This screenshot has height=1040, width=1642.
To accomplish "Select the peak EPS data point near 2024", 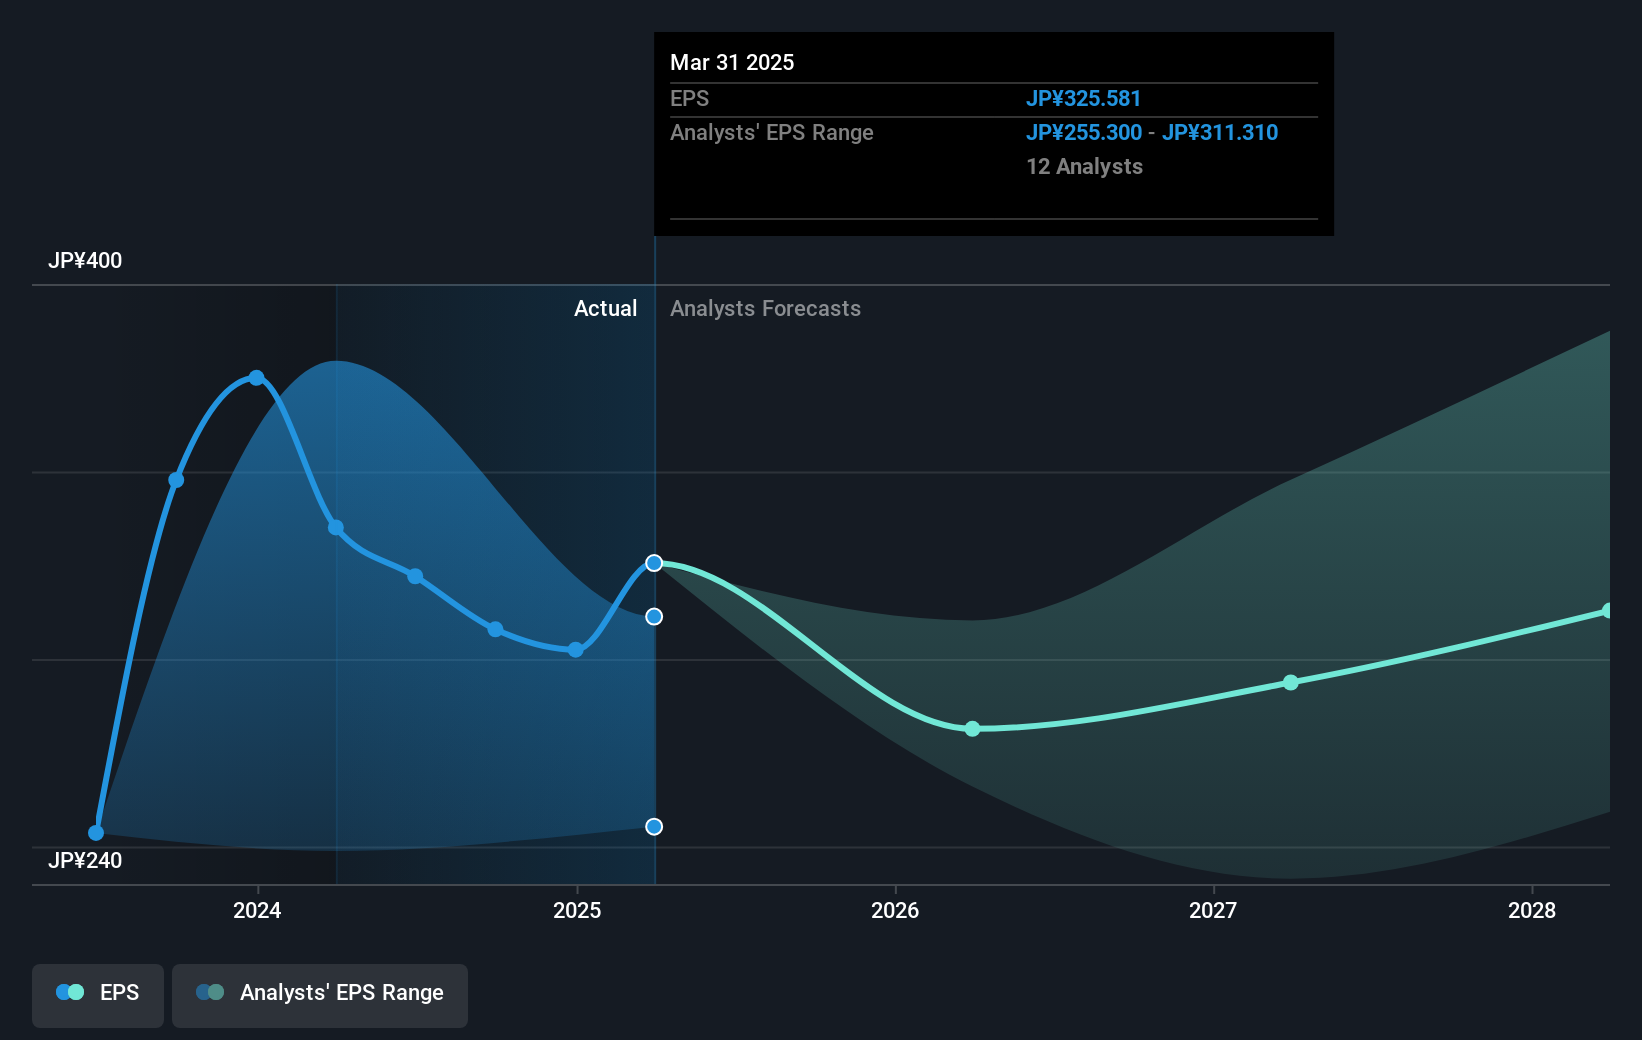I will click(x=256, y=377).
